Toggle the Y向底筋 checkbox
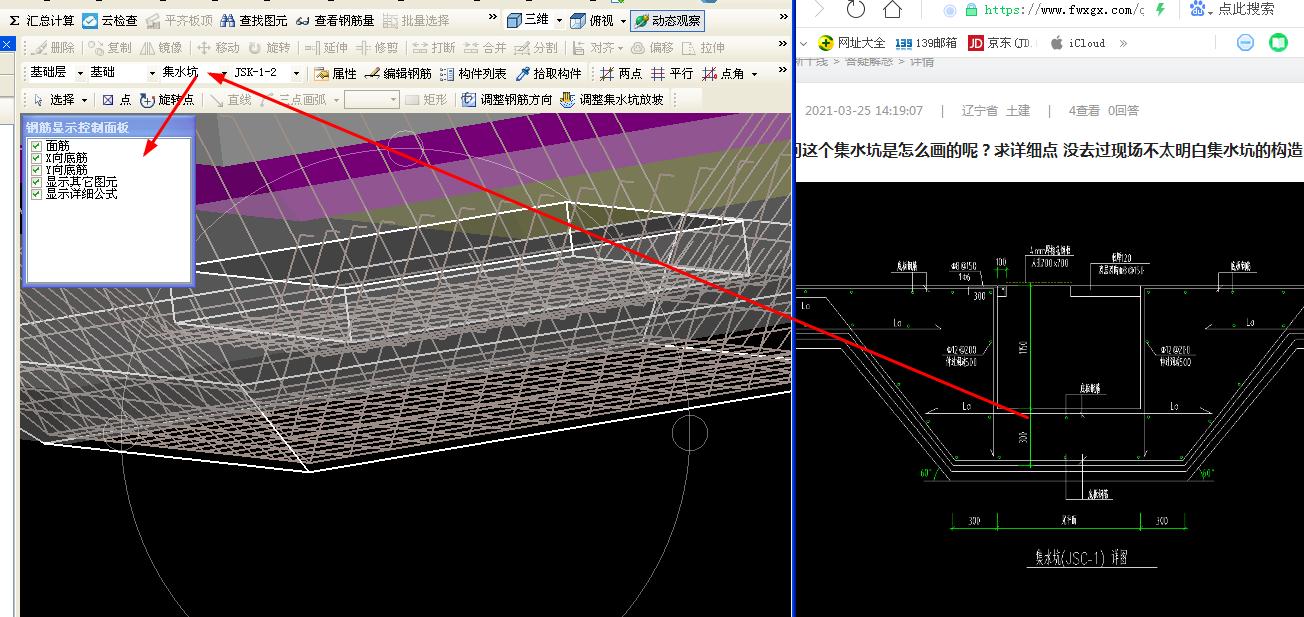This screenshot has height=617, width=1304. (x=37, y=170)
